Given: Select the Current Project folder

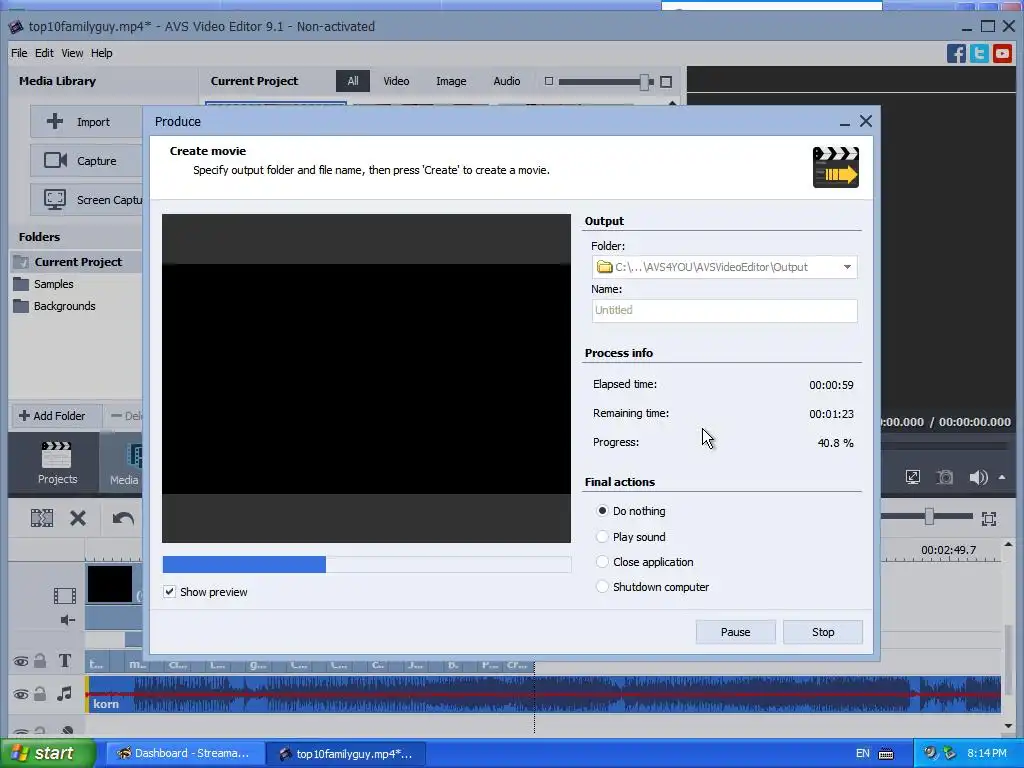Looking at the screenshot, I should coord(76,262).
